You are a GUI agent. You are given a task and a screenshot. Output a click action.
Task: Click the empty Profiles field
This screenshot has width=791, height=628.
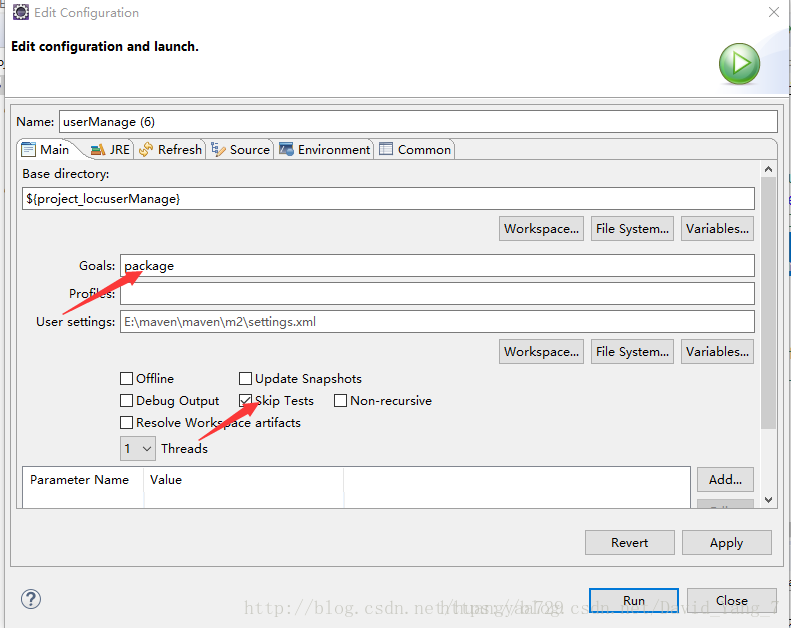coord(437,294)
